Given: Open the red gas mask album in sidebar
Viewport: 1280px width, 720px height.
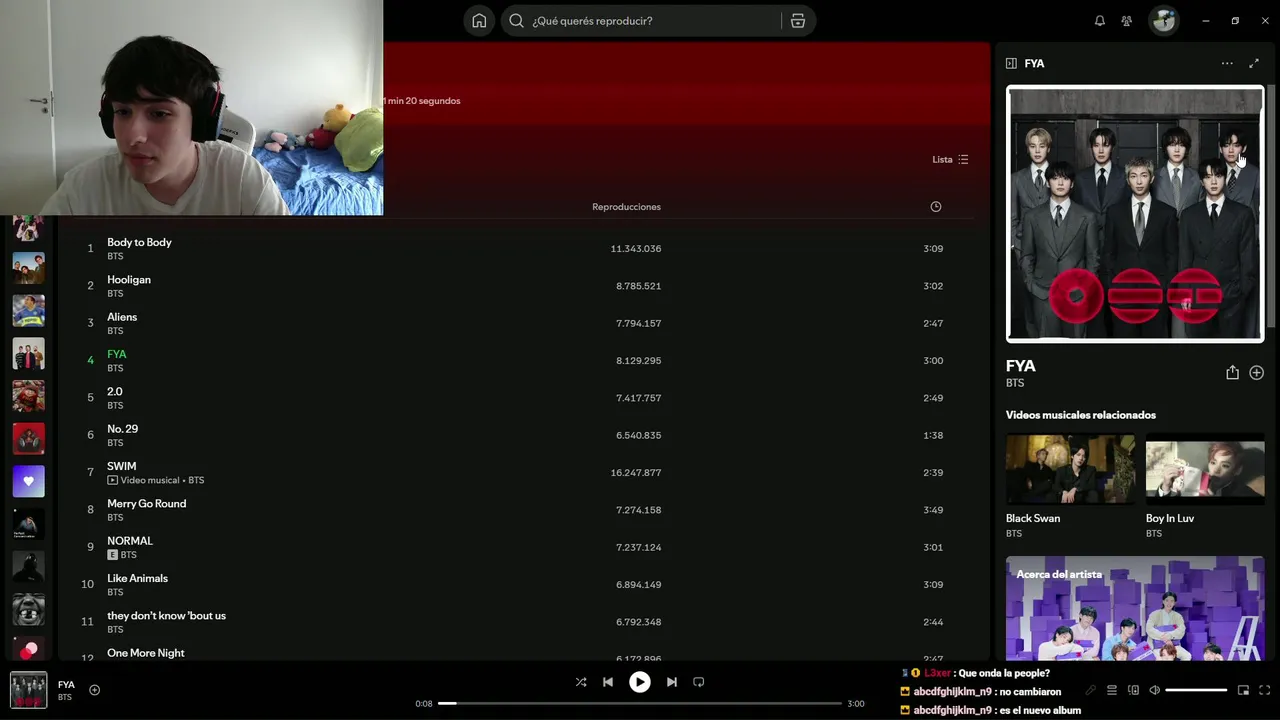Looking at the screenshot, I should coord(28,438).
